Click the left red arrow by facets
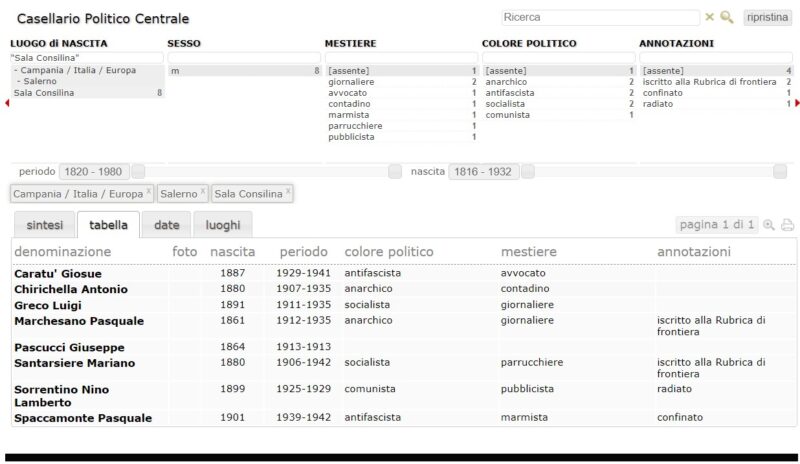Screen dimensions: 800x464 7,103
